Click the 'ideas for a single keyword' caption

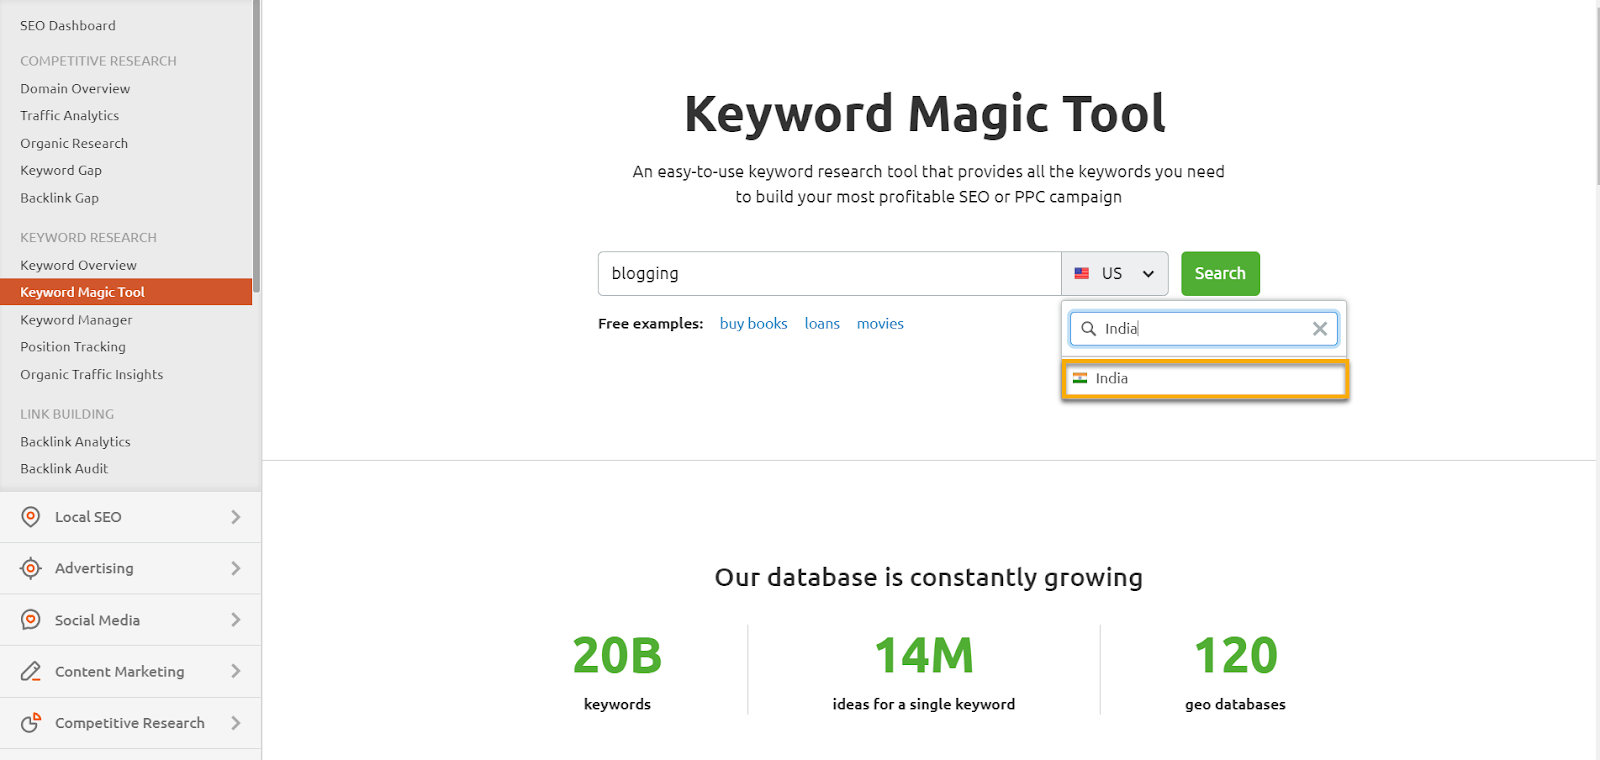924,704
